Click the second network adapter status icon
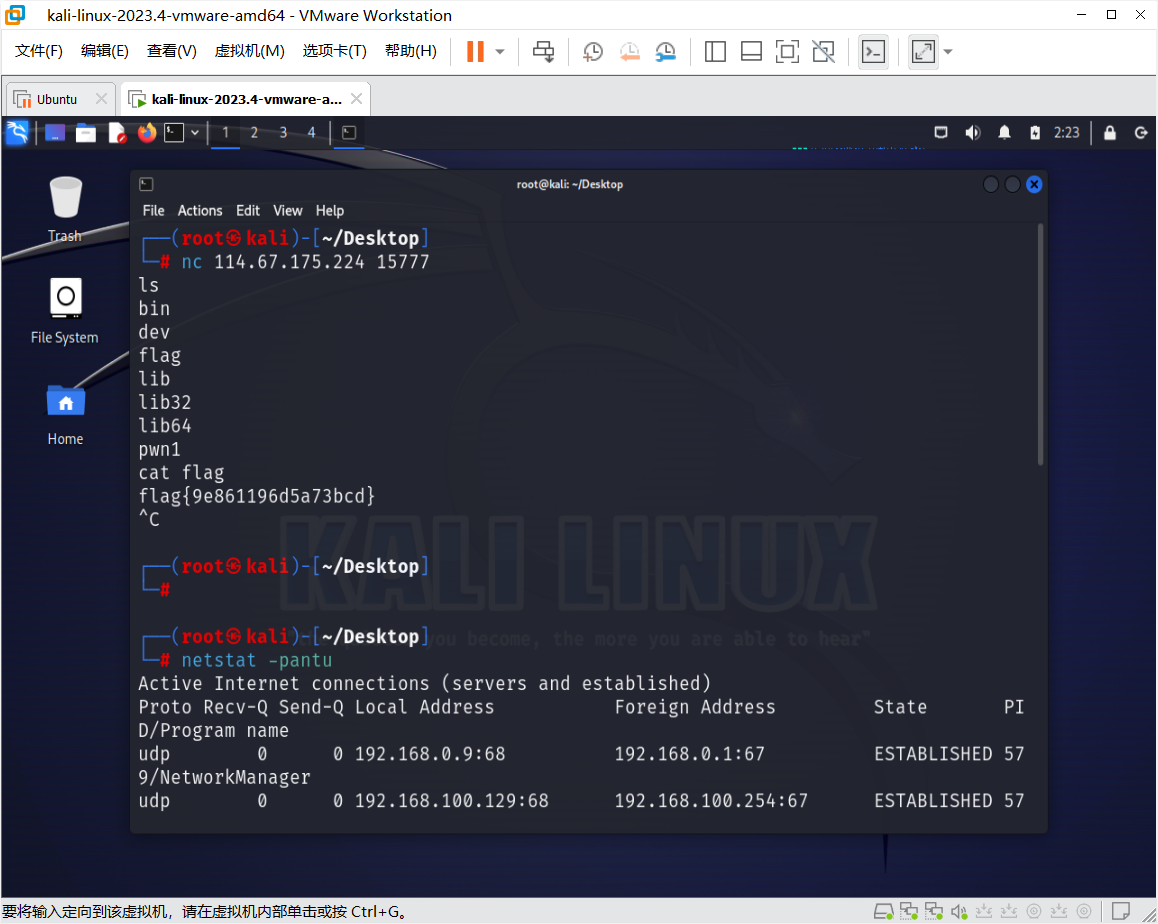1158x924 pixels. (934, 911)
